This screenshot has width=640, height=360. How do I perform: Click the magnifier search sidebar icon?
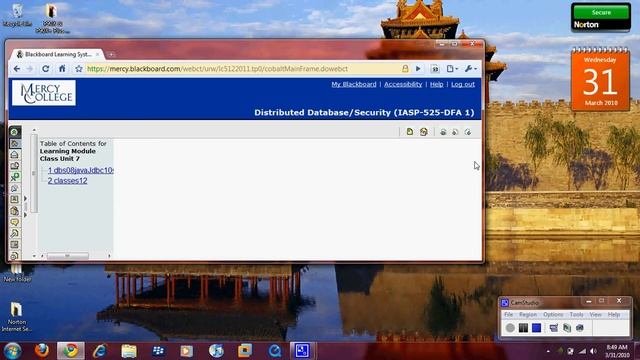click(x=14, y=233)
